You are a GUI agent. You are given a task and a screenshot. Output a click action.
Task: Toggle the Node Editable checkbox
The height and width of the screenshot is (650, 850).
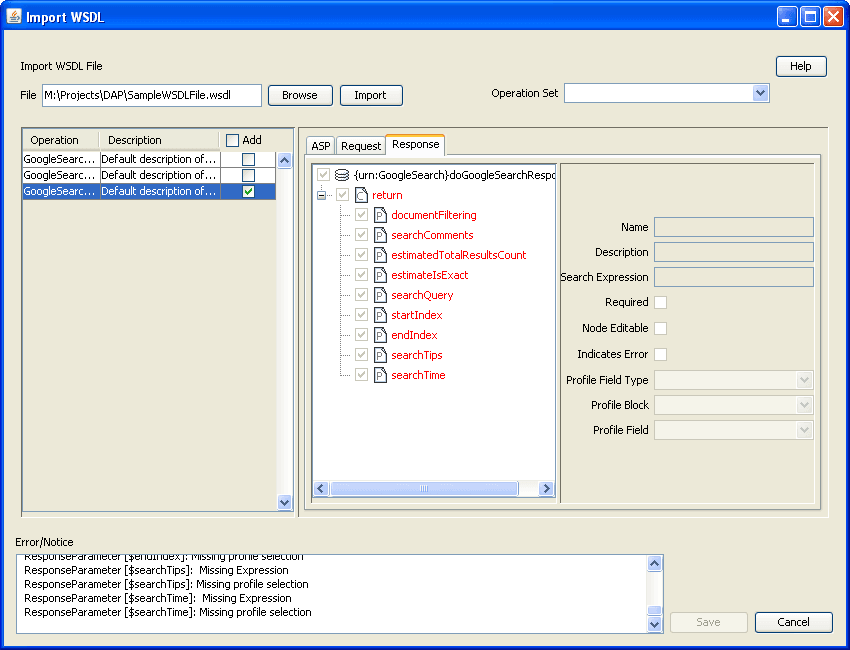coord(660,329)
